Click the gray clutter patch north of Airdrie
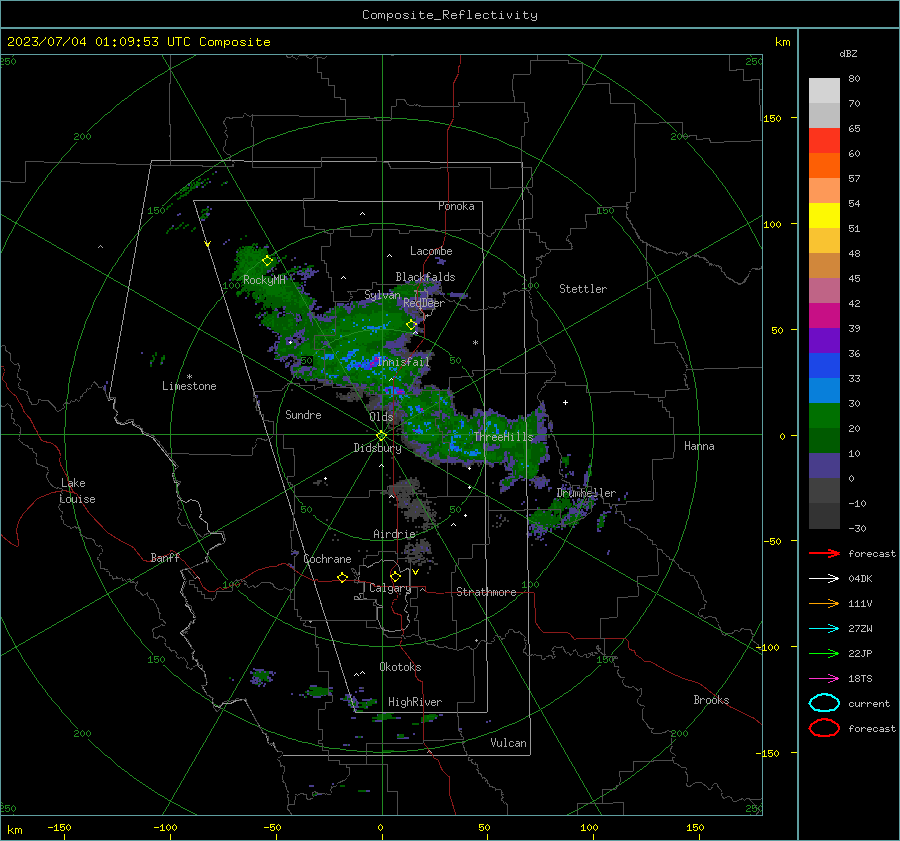Image resolution: width=900 pixels, height=841 pixels. coord(413,501)
